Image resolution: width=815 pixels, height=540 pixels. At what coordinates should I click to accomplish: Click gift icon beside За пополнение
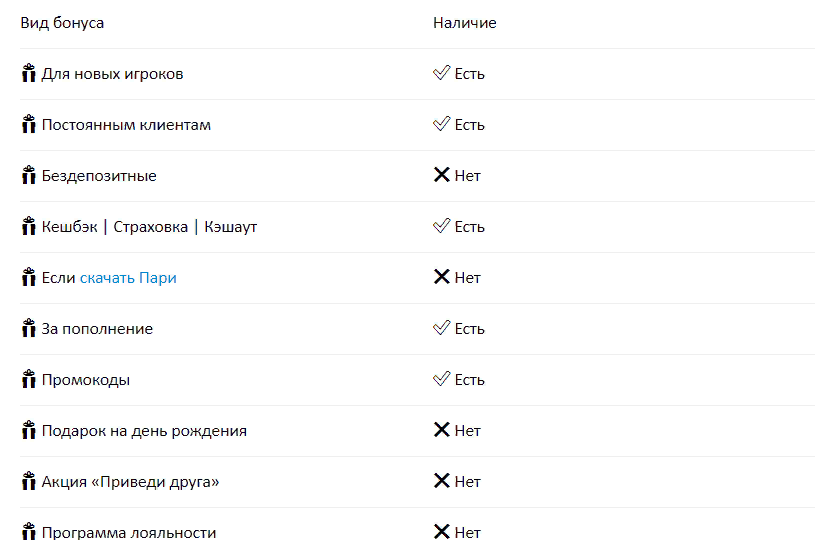tap(29, 327)
